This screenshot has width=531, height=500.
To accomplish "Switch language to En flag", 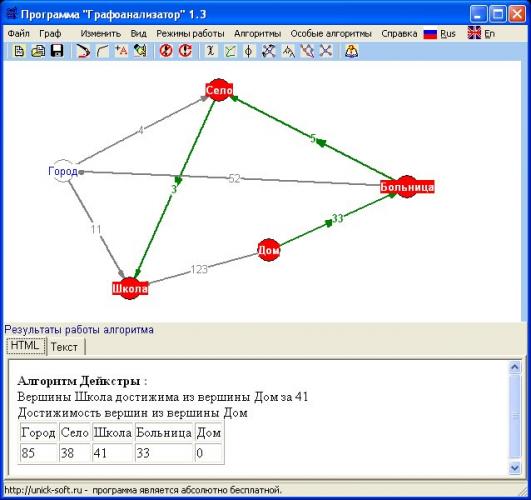I will (x=481, y=33).
